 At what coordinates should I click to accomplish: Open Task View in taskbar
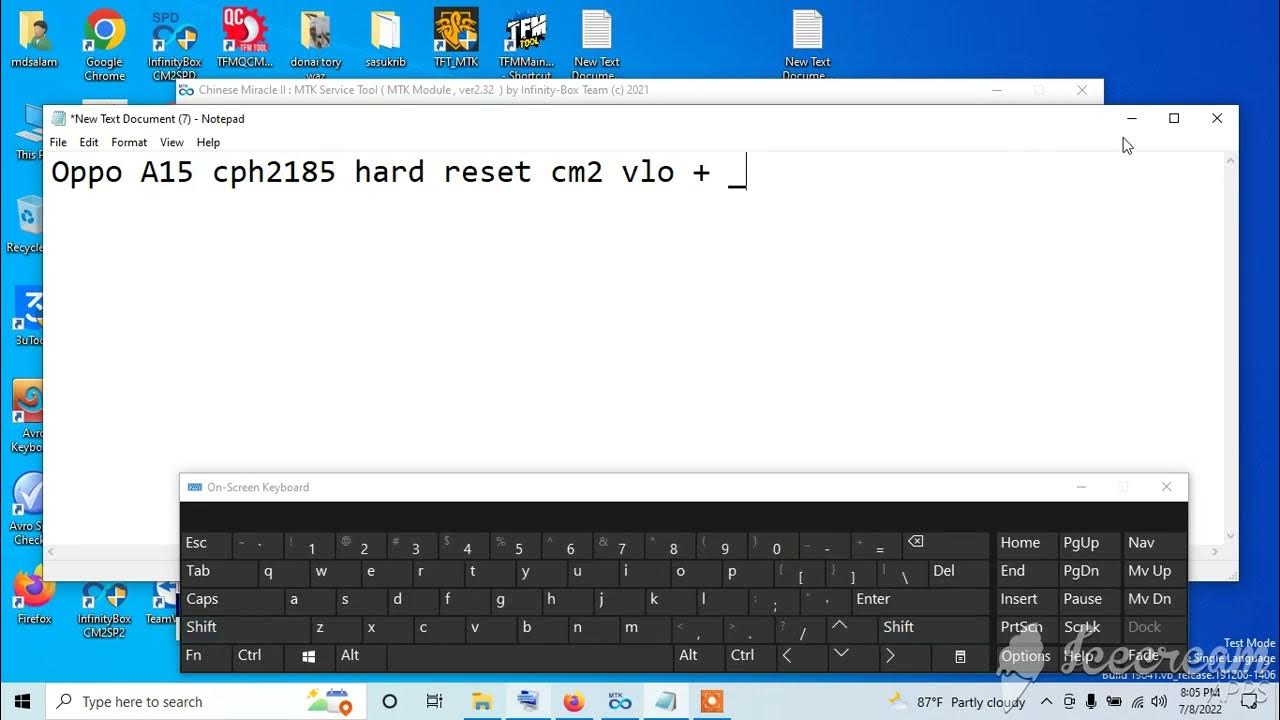coord(434,701)
